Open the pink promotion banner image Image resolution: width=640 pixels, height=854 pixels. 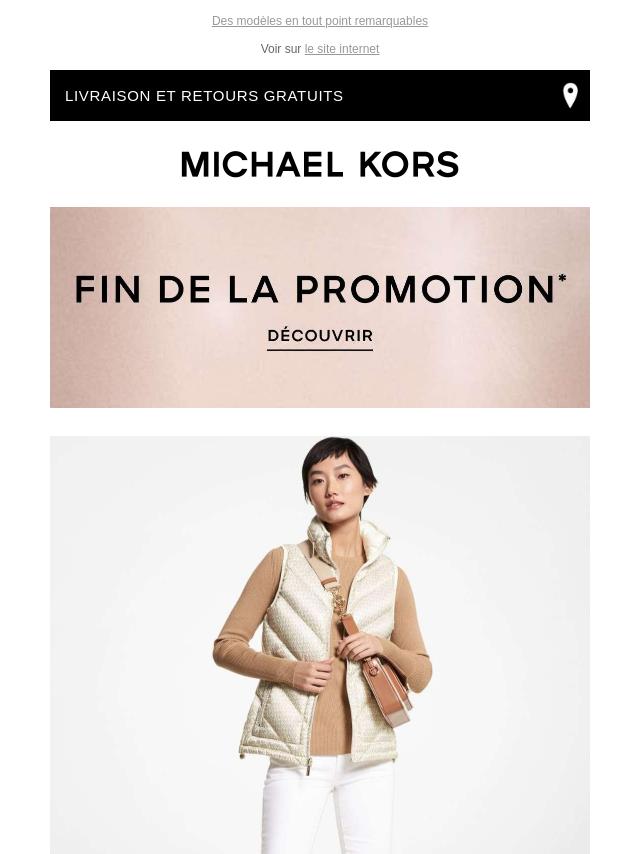pos(320,307)
